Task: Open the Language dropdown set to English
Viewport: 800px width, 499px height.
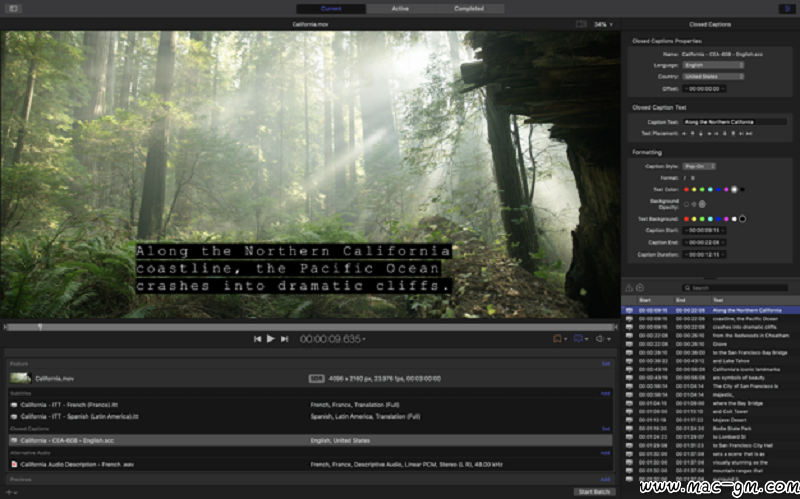Action: (713, 65)
